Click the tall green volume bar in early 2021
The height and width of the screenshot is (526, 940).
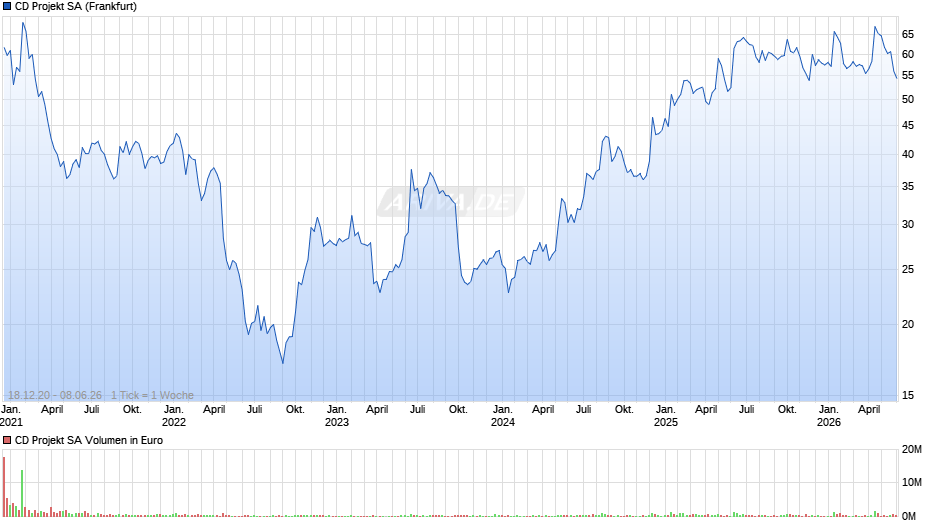point(22,493)
